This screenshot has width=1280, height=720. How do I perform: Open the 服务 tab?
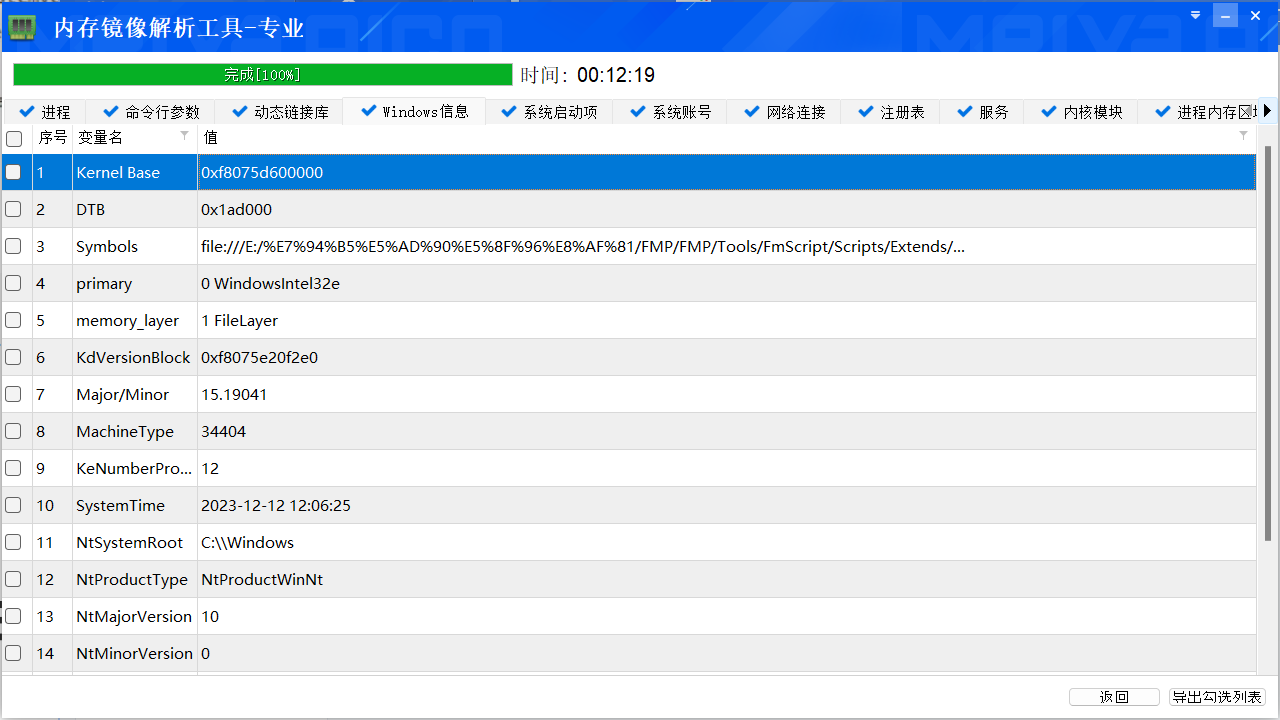pos(981,112)
